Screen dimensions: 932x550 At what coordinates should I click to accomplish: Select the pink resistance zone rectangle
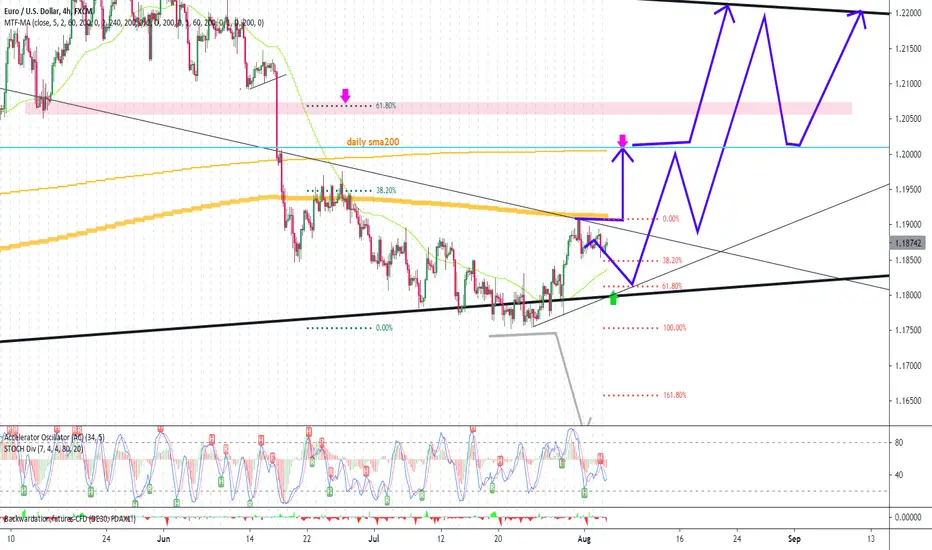[x=439, y=108]
